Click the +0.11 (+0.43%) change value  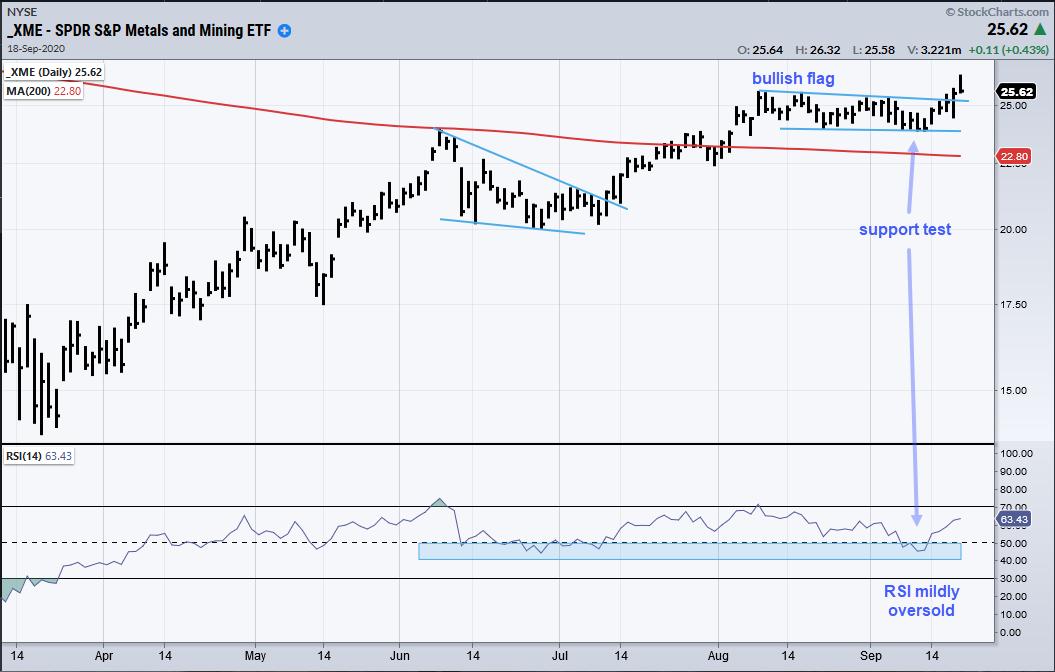coord(1009,50)
